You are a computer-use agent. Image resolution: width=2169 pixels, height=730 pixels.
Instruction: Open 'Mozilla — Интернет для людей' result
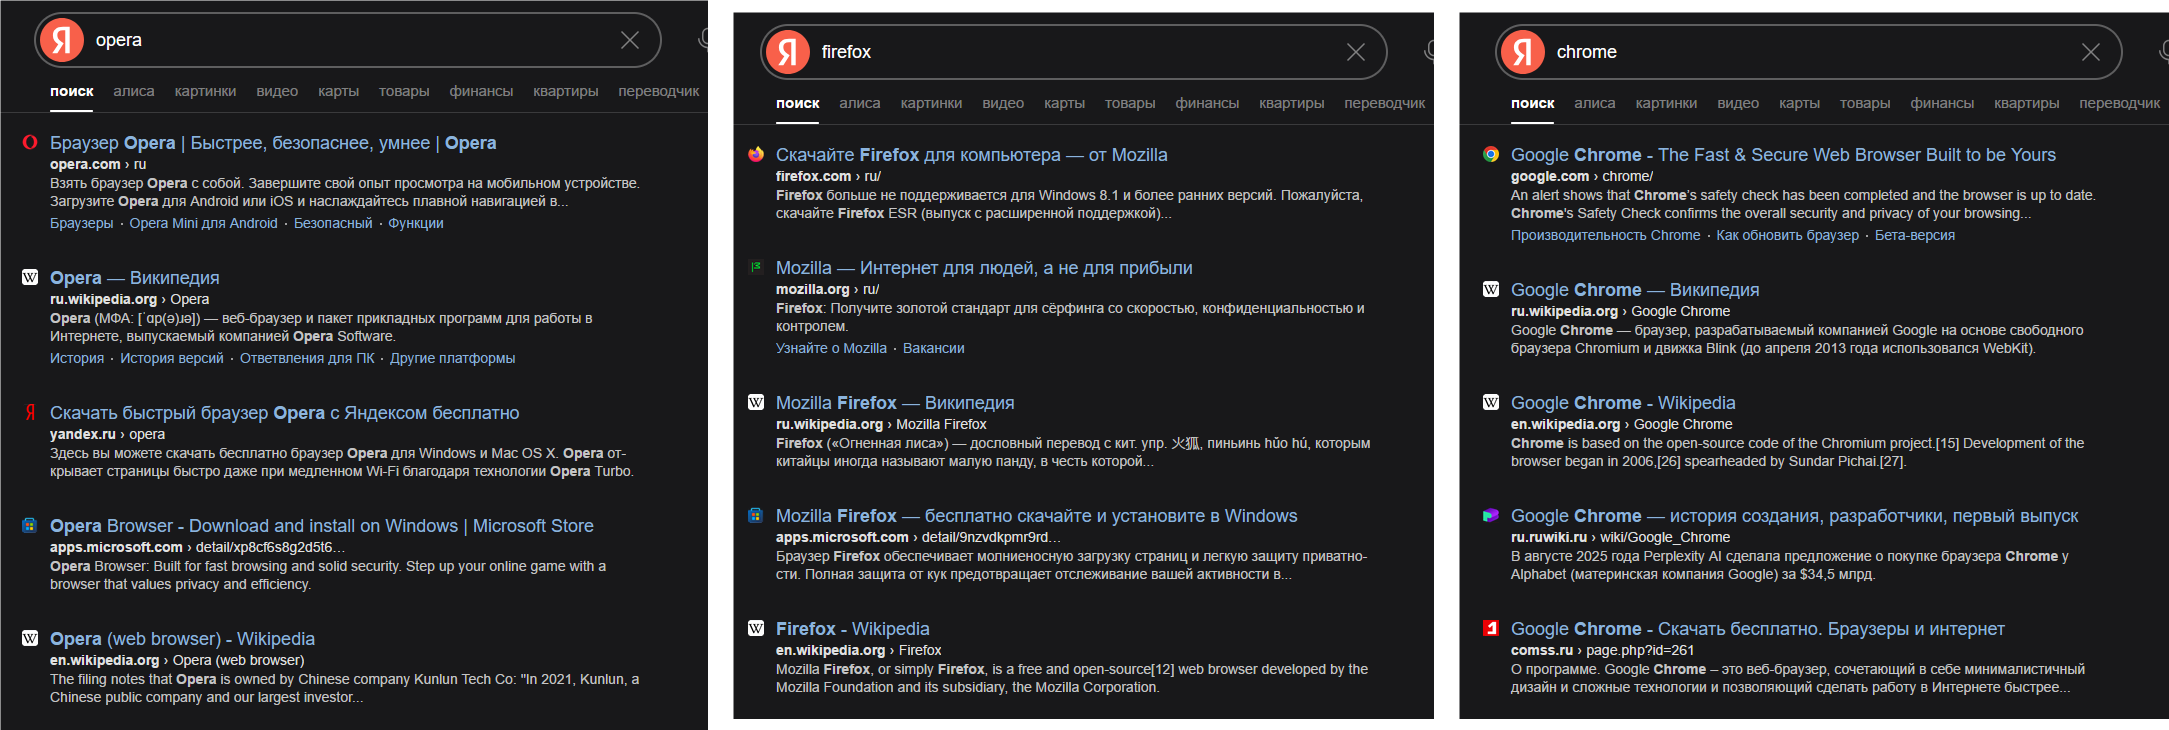coord(984,268)
